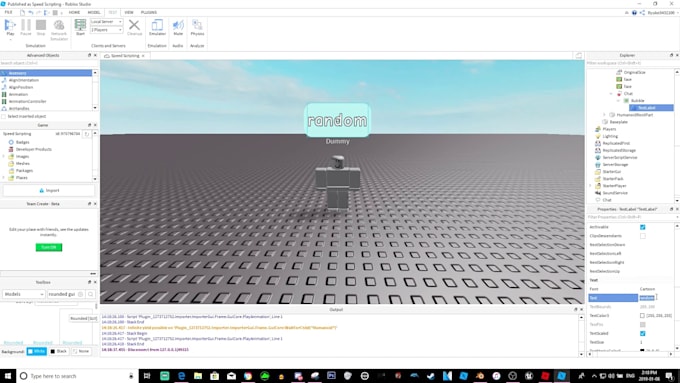Toggle the TextScaled checkbox

point(642,334)
